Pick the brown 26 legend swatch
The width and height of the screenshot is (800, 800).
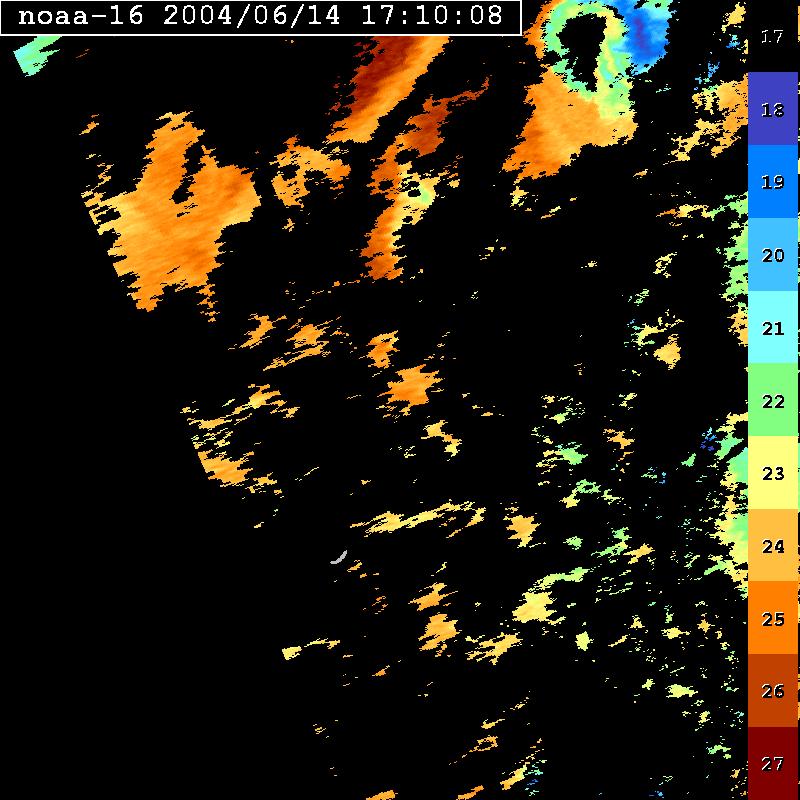coord(772,691)
